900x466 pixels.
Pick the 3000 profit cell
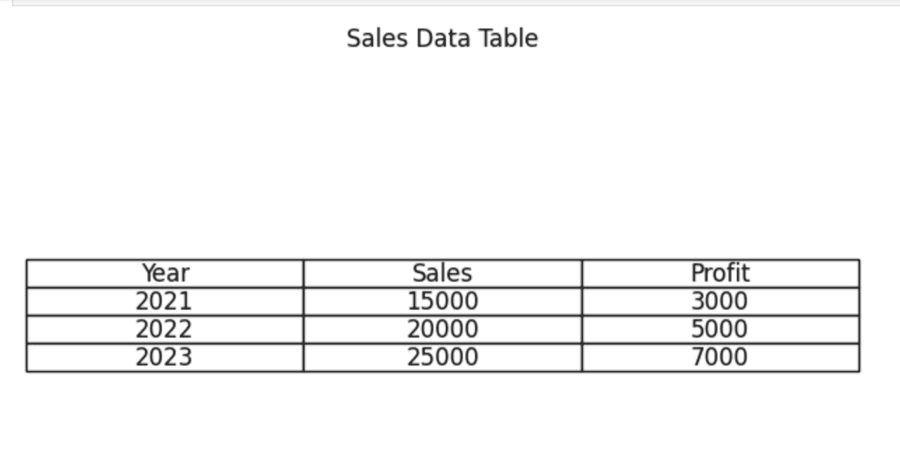coord(721,301)
